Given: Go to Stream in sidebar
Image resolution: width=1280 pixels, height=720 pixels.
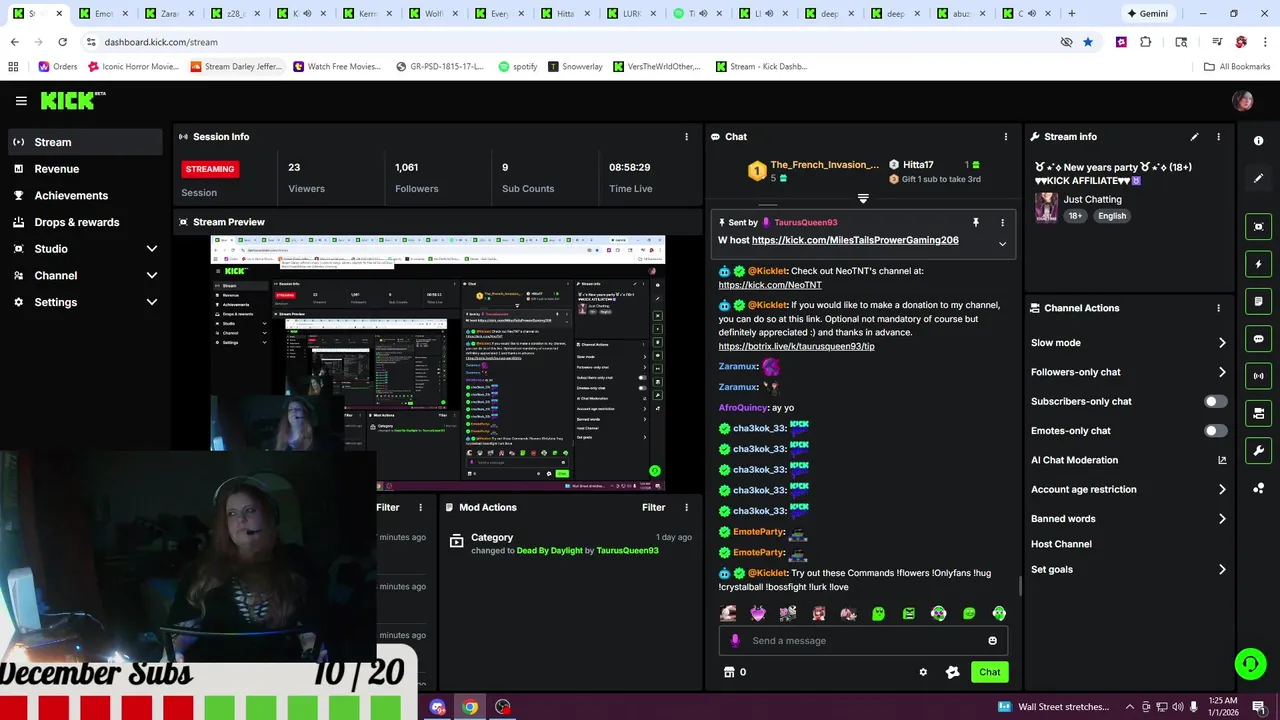Looking at the screenshot, I should pyautogui.click(x=85, y=142).
